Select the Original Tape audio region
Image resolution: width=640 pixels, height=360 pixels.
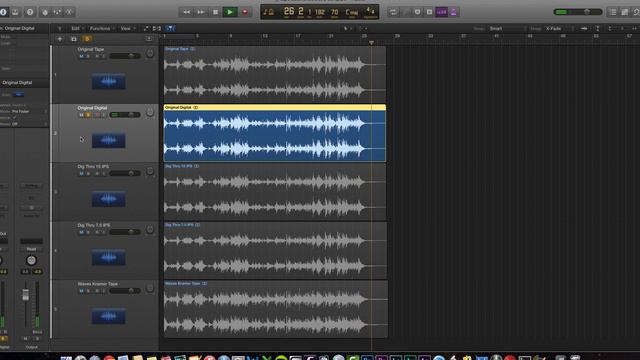tap(275, 74)
